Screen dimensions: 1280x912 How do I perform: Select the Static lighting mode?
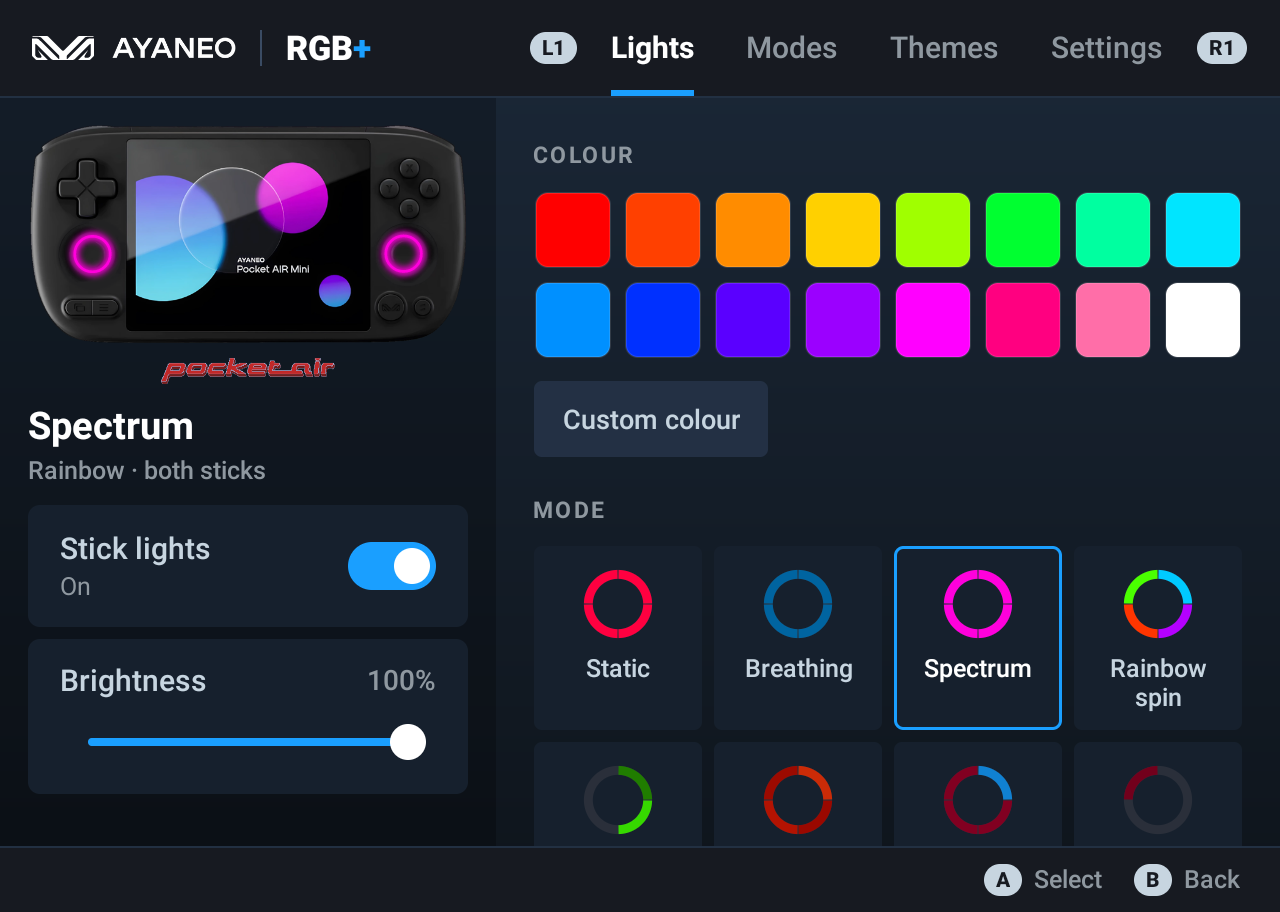tap(618, 638)
